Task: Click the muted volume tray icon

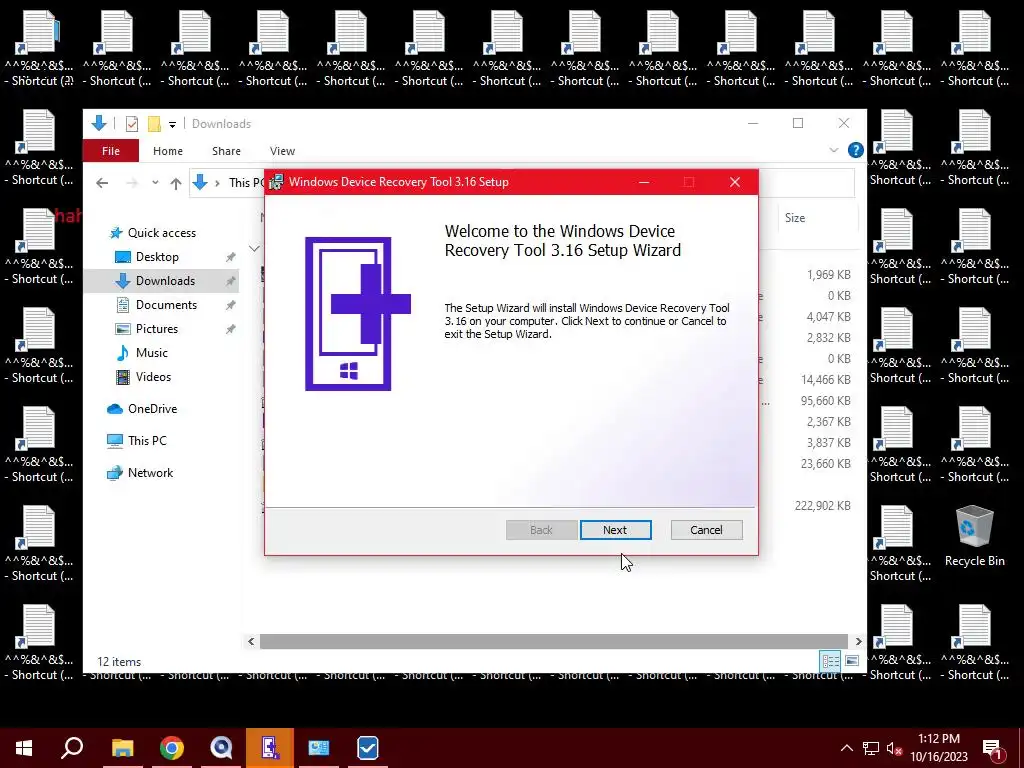Action: coord(894,749)
